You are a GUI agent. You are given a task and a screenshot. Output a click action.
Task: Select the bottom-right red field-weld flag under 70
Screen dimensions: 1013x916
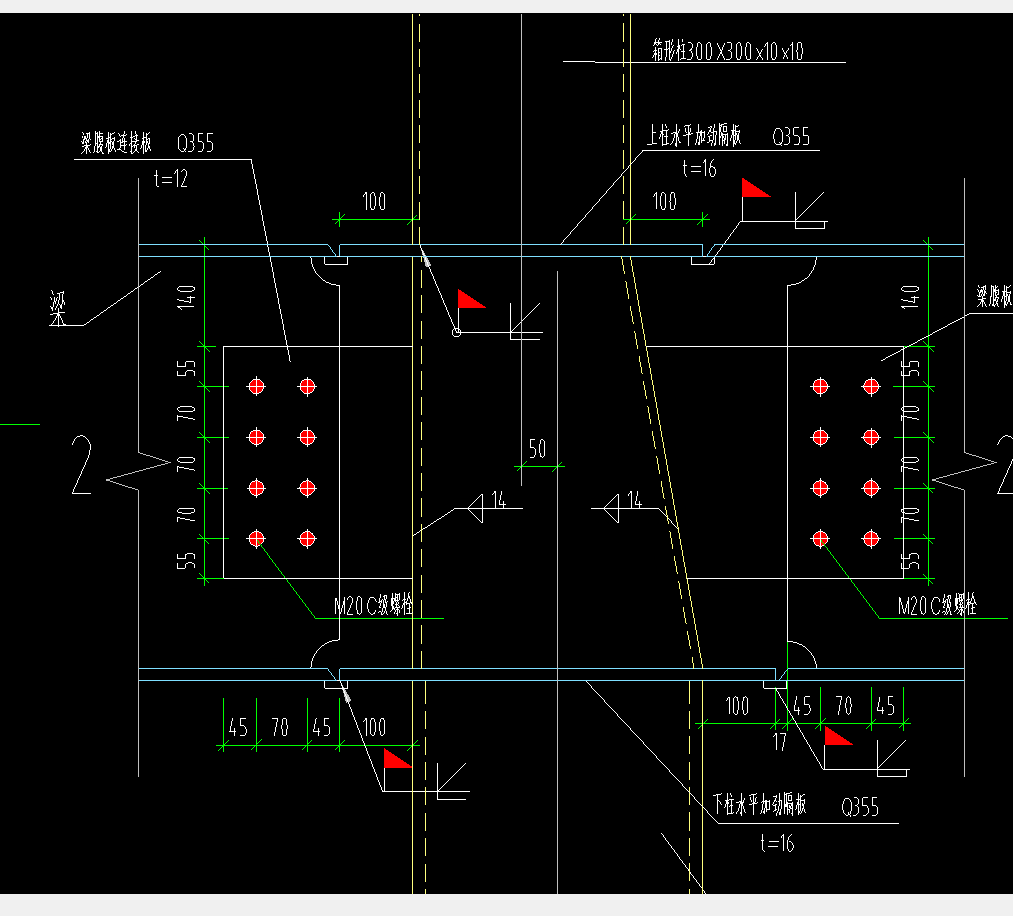click(837, 736)
